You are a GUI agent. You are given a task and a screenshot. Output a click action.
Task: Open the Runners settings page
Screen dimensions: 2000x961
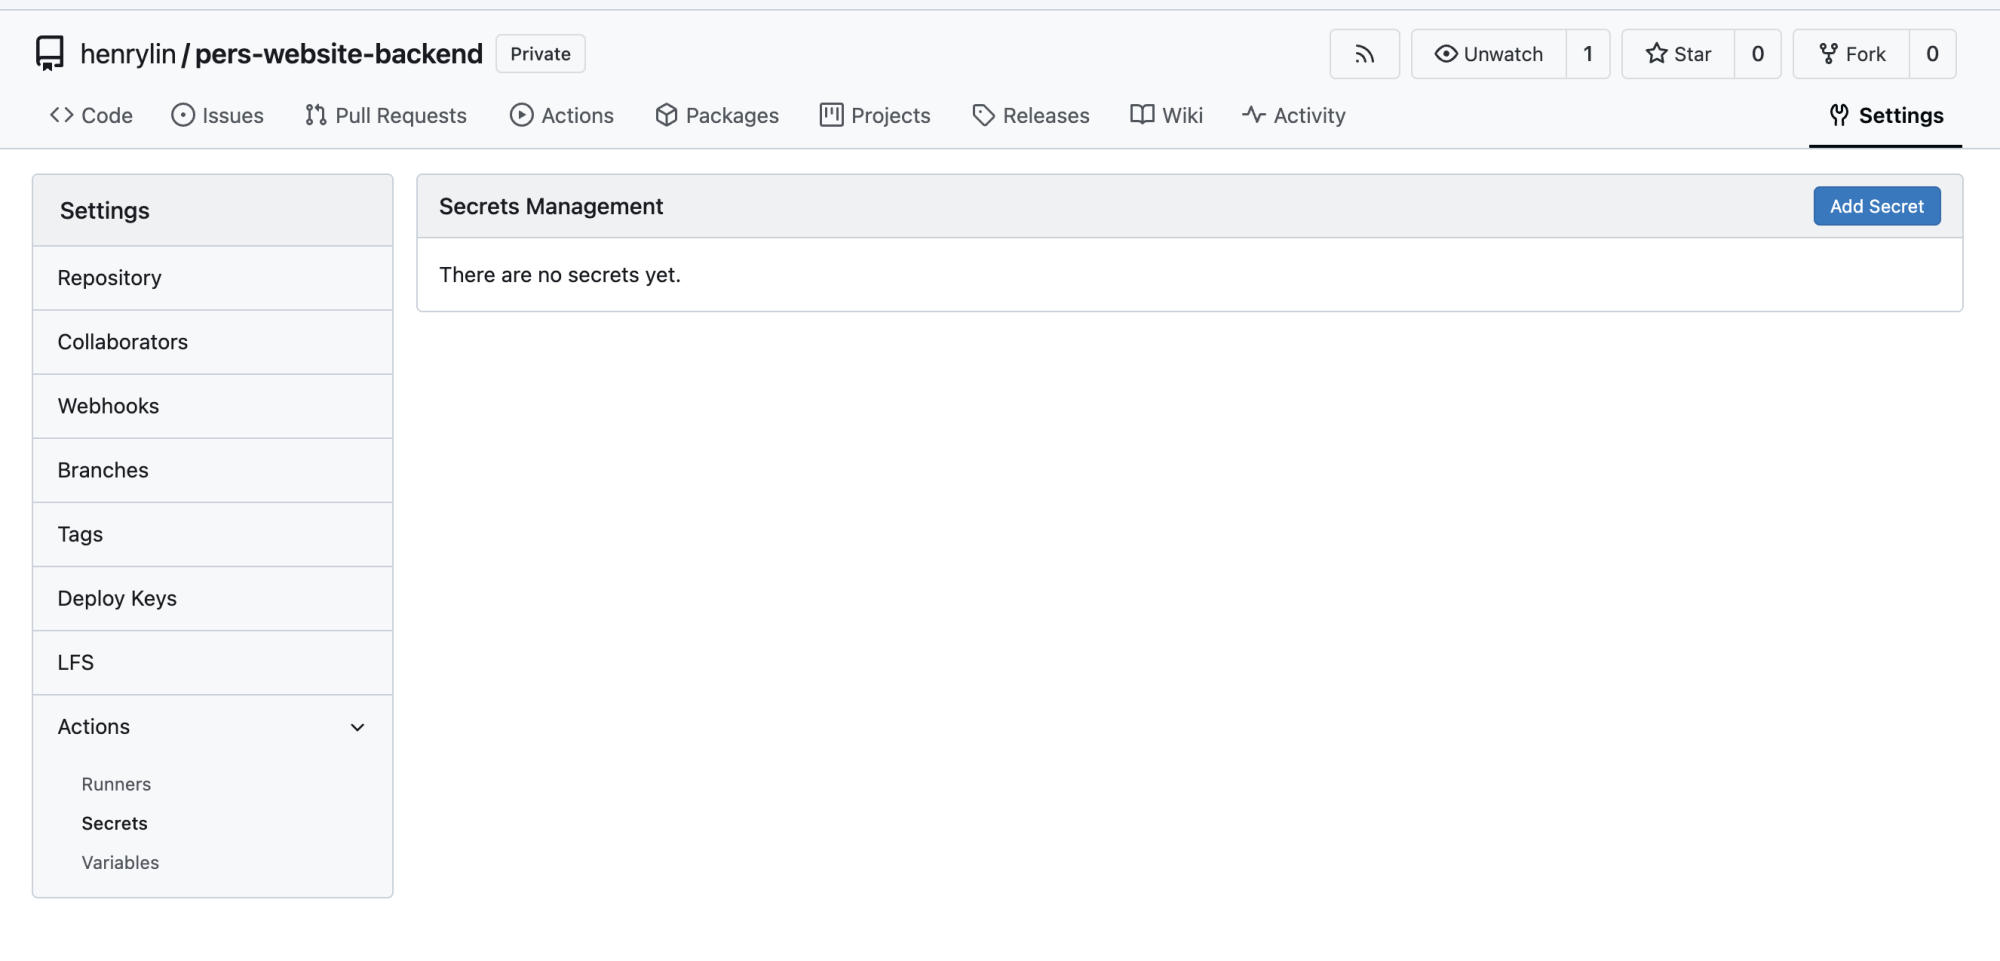(116, 784)
